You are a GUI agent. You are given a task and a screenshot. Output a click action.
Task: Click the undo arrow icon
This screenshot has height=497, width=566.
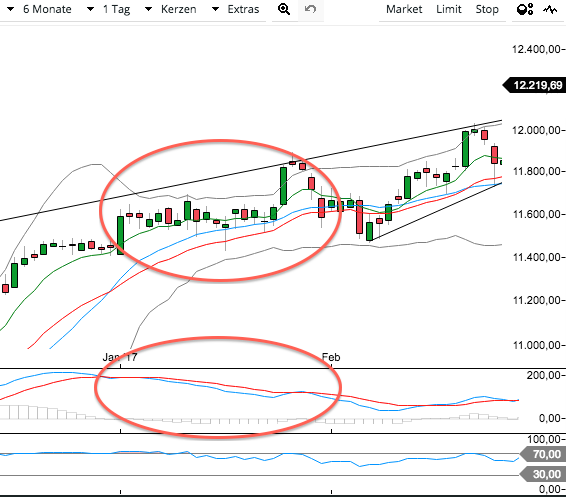pos(310,9)
